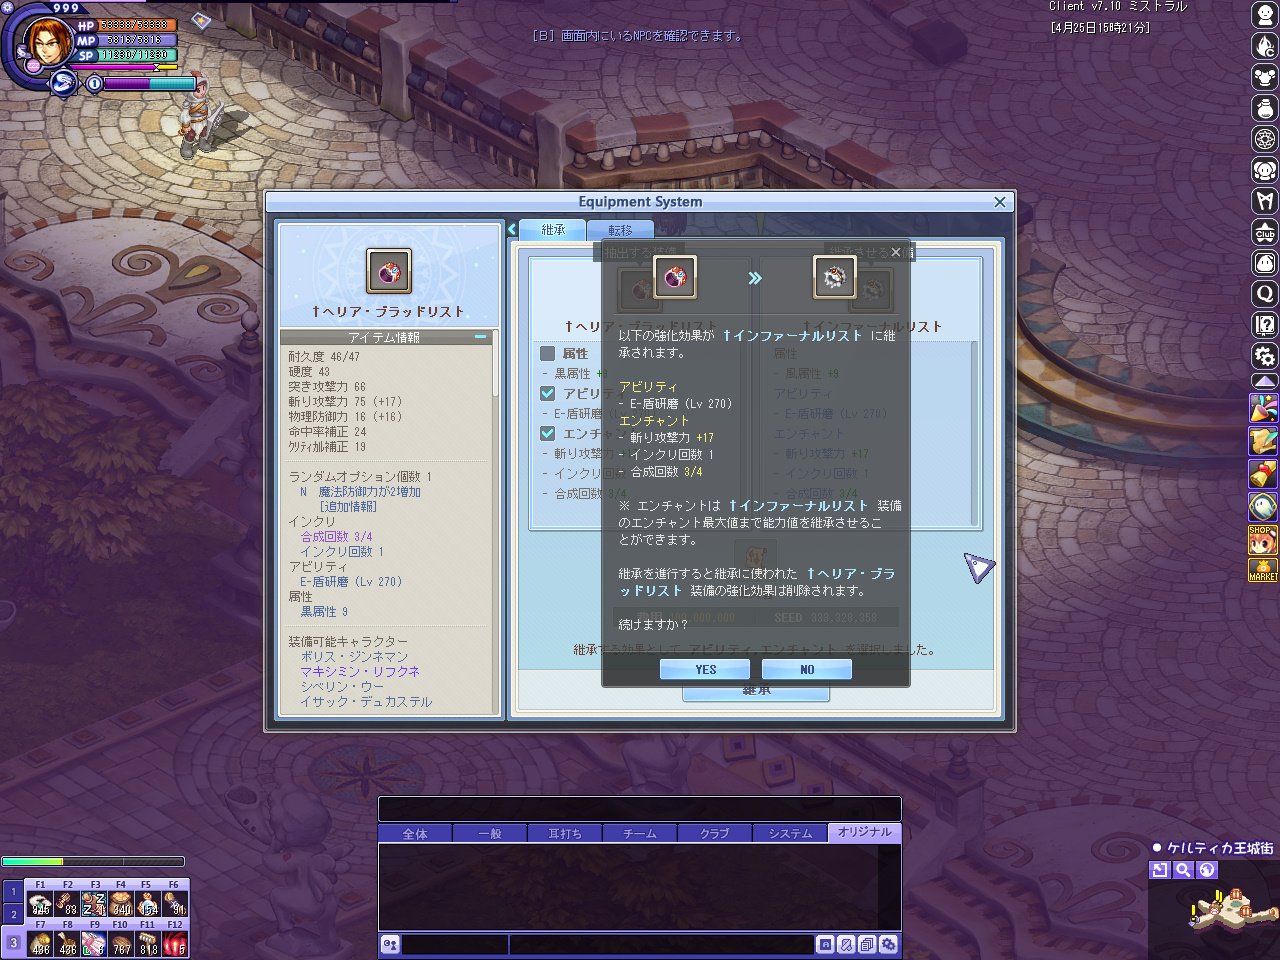This screenshot has height=960, width=1280.
Task: Switch to quickslot page 2
Action: 13,914
